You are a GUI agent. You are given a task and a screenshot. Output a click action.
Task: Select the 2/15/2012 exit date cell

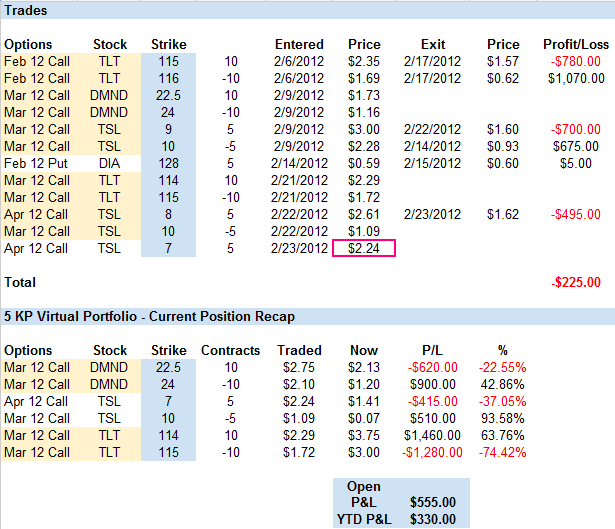click(x=433, y=164)
